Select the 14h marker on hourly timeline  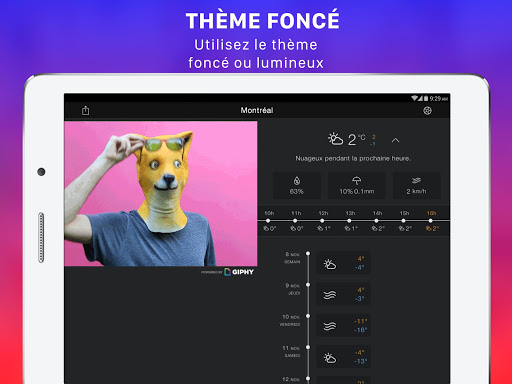pos(376,221)
